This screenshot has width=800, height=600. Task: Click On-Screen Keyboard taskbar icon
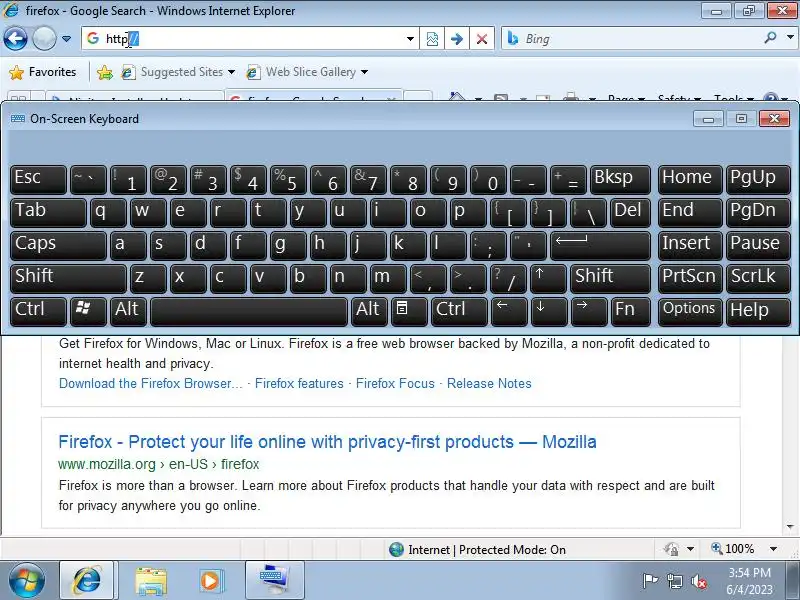(x=274, y=581)
